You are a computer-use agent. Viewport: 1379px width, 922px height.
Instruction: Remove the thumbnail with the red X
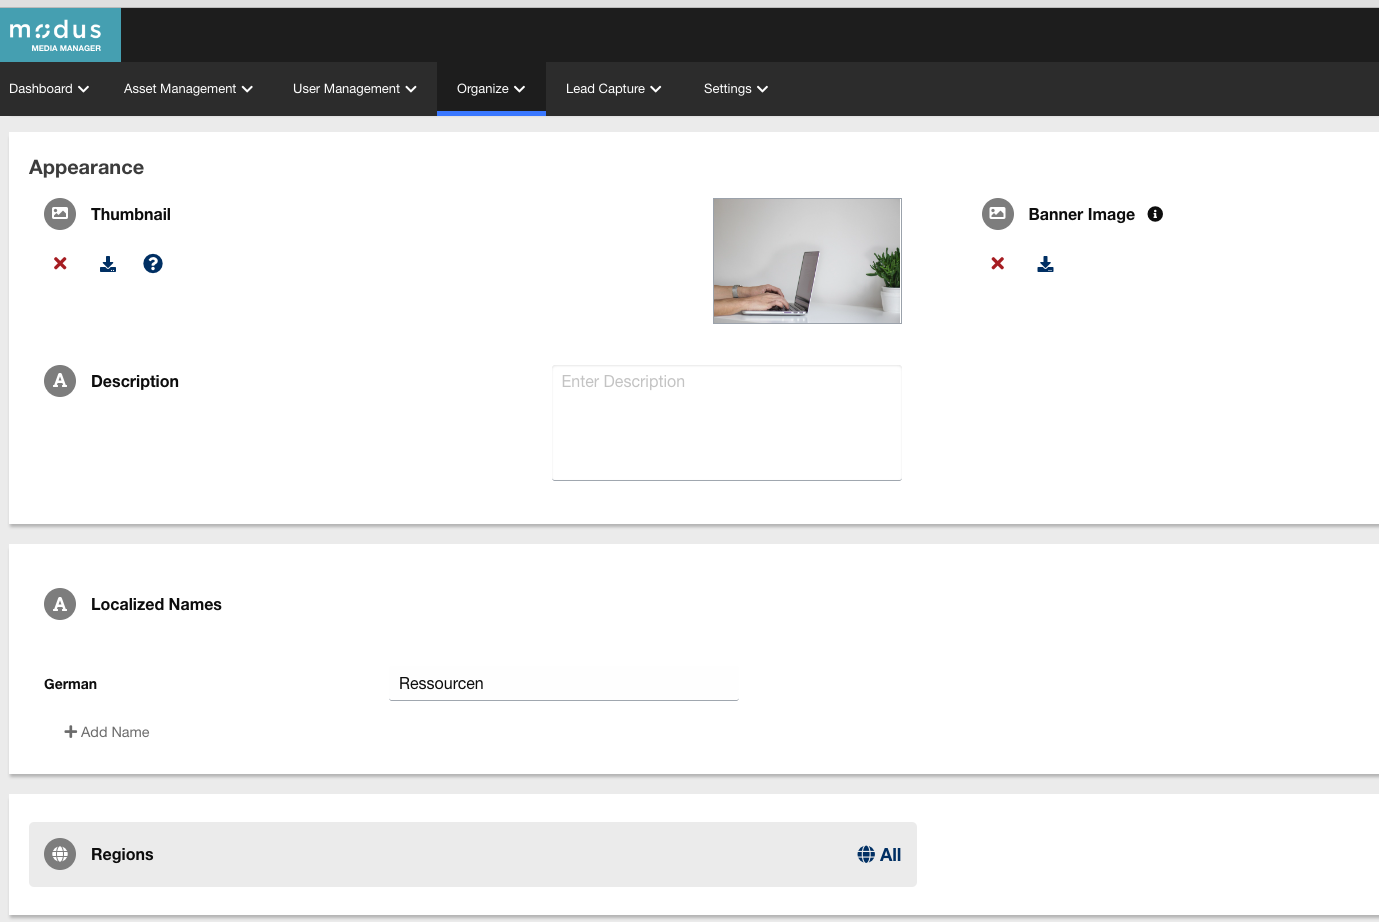(60, 263)
